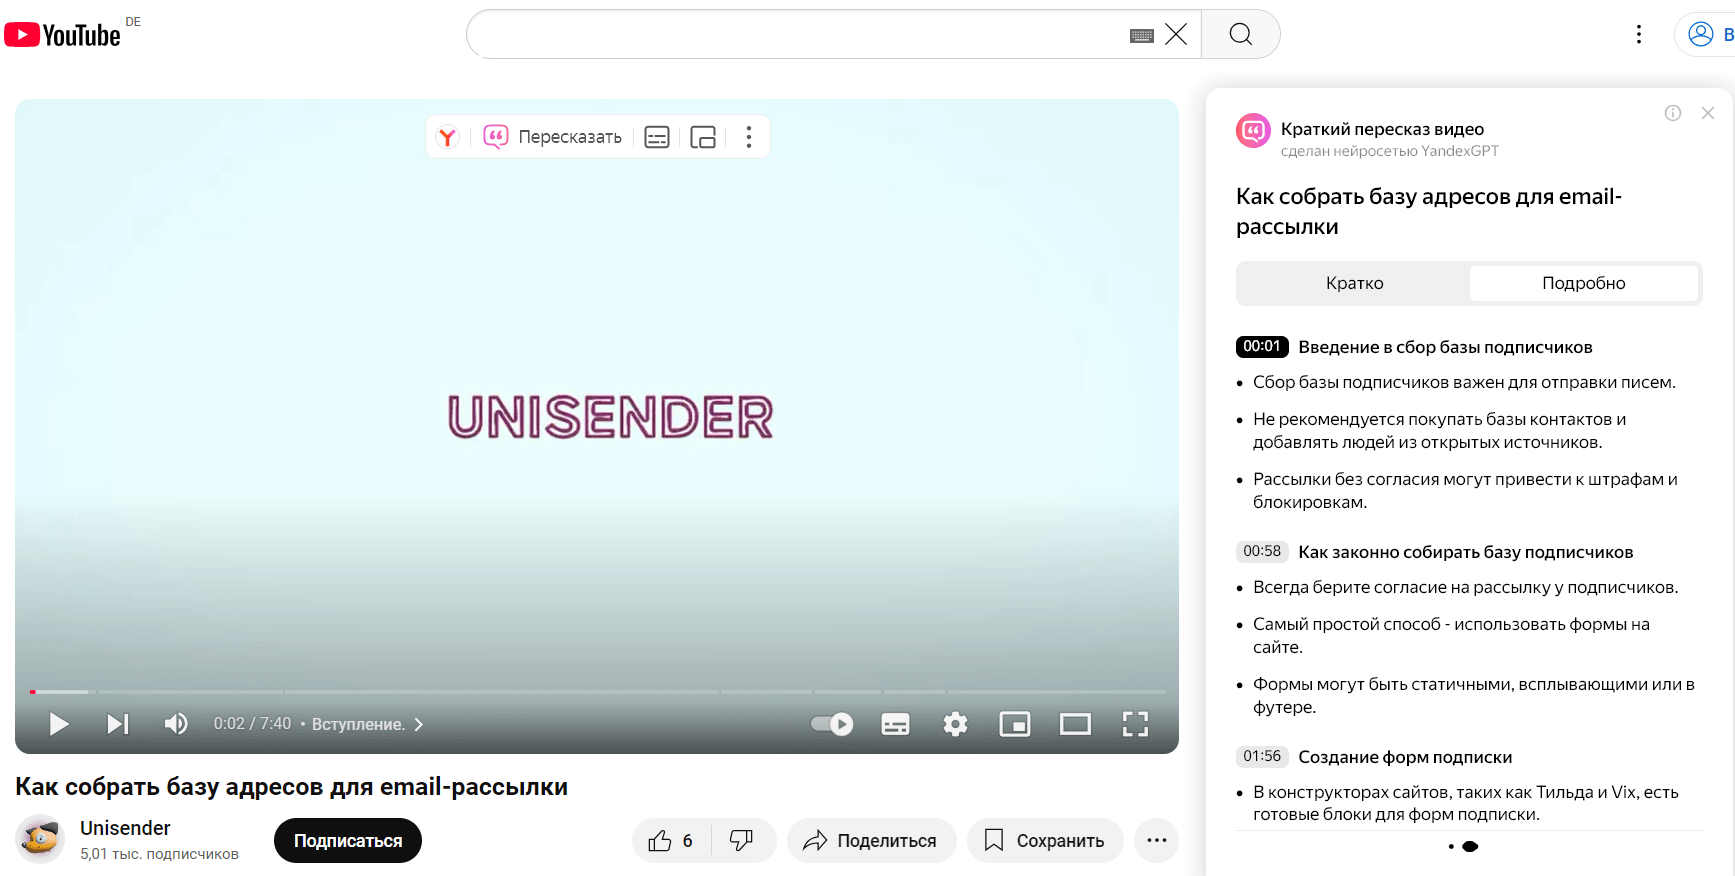Jump to 00:58 timestamp
1735x876 pixels.
pos(1262,551)
